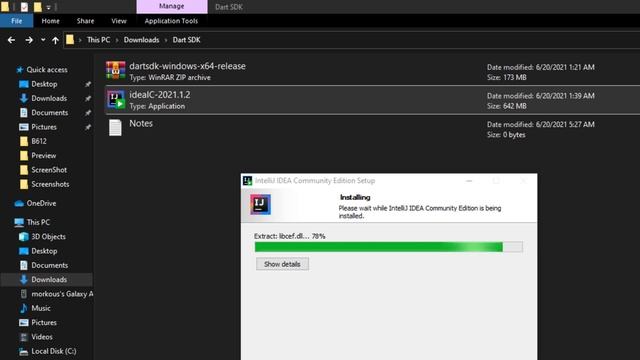Open the Screenshots folder
The image size is (640, 360).
pos(50,184)
